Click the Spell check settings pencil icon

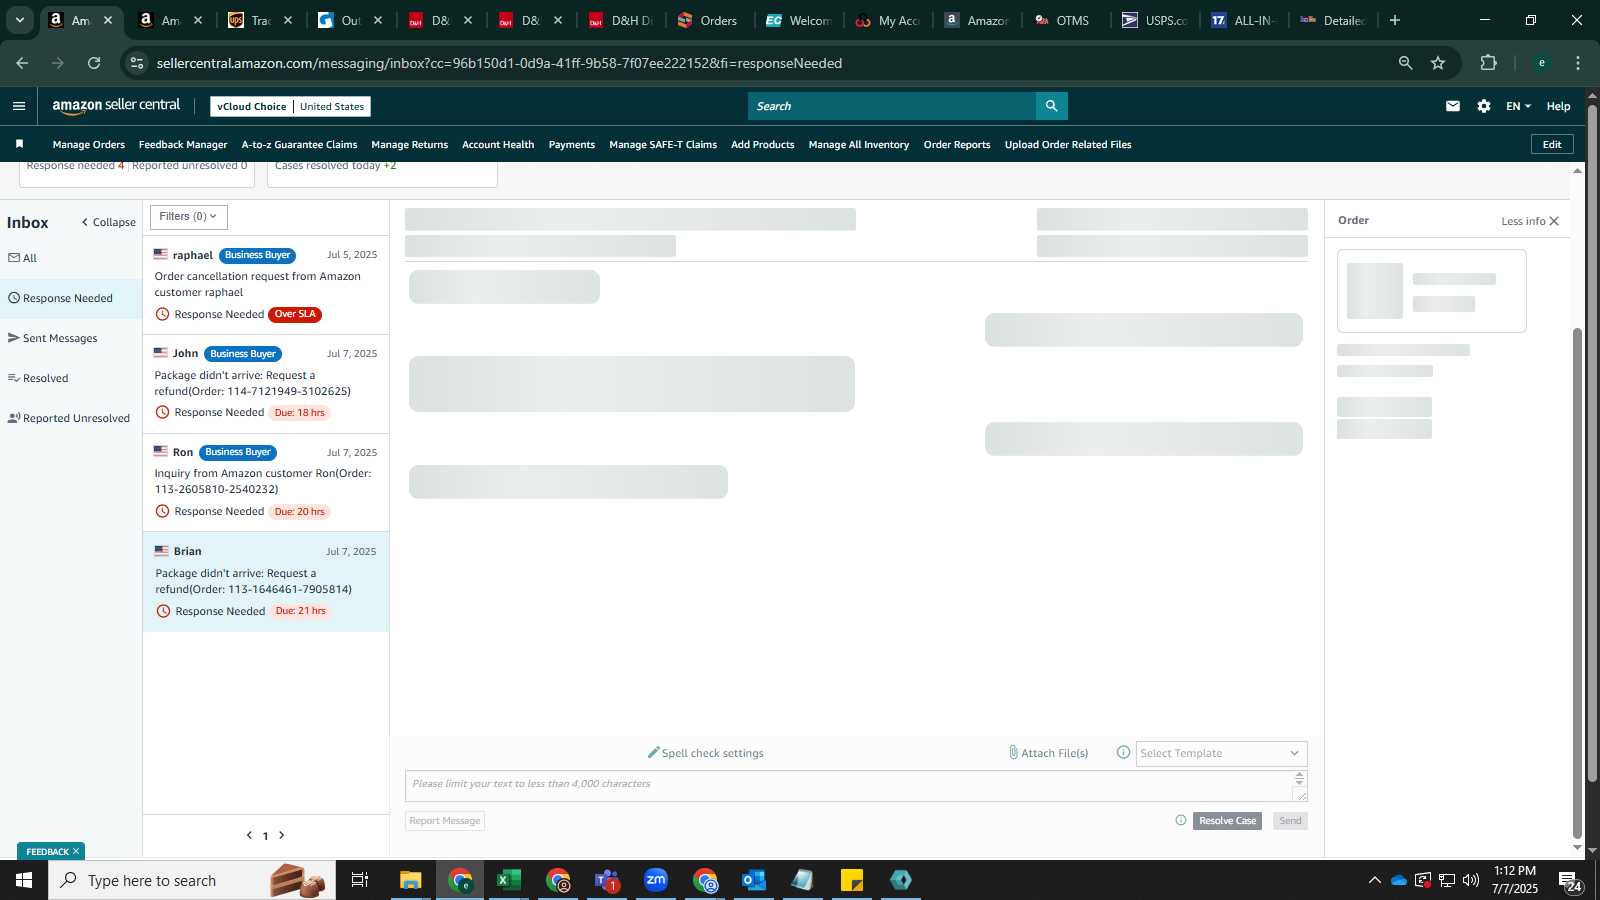coord(654,752)
